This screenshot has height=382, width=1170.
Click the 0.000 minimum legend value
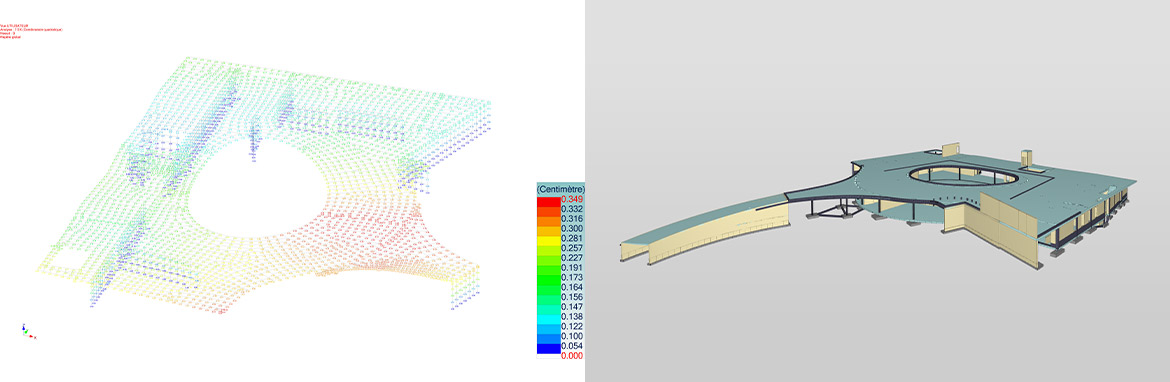571,356
